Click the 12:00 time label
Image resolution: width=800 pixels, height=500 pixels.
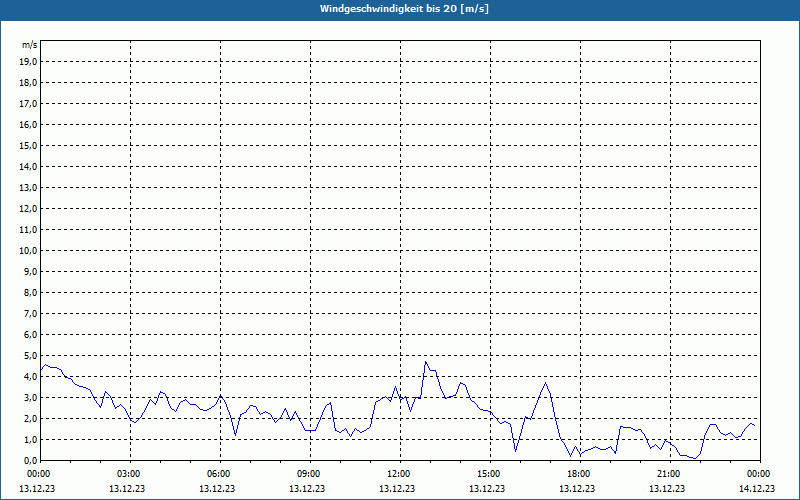click(x=400, y=474)
